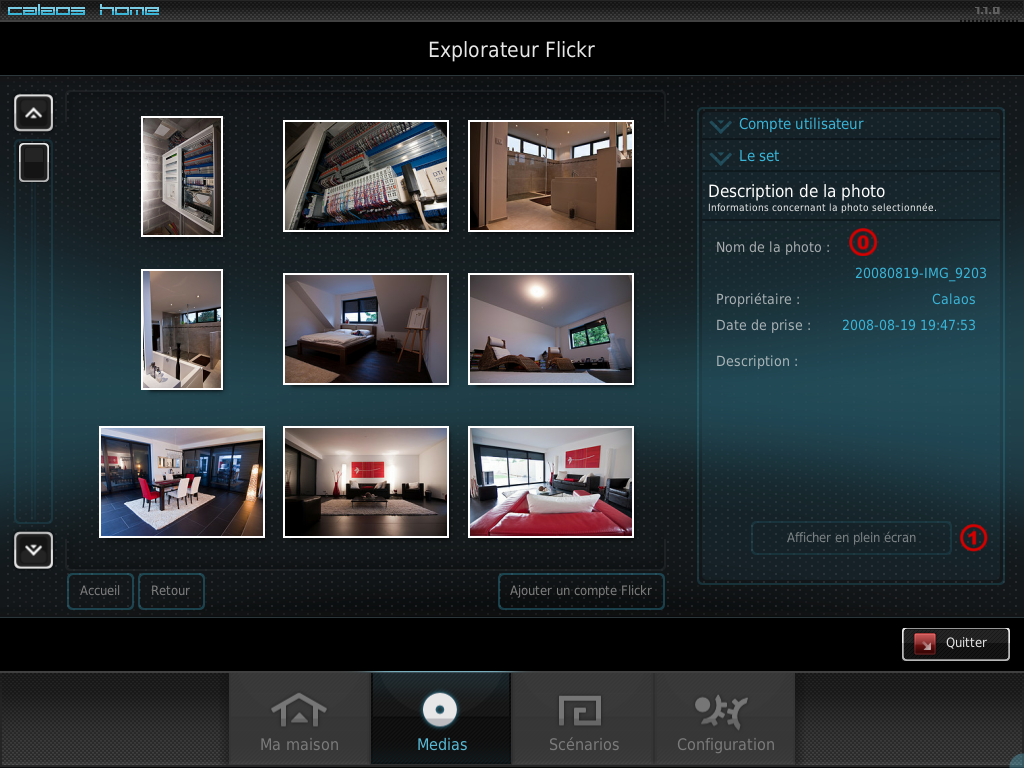Open the Configuration gears icon
Viewport: 1024px width, 768px height.
722,711
